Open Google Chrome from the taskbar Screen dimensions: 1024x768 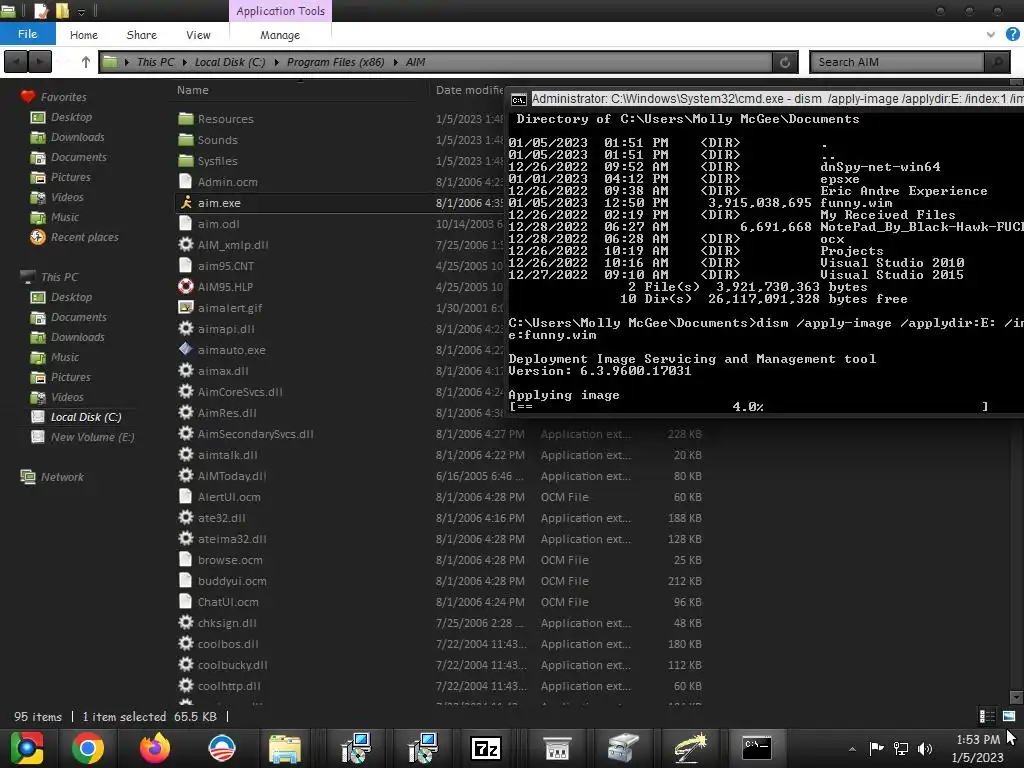pyautogui.click(x=88, y=748)
